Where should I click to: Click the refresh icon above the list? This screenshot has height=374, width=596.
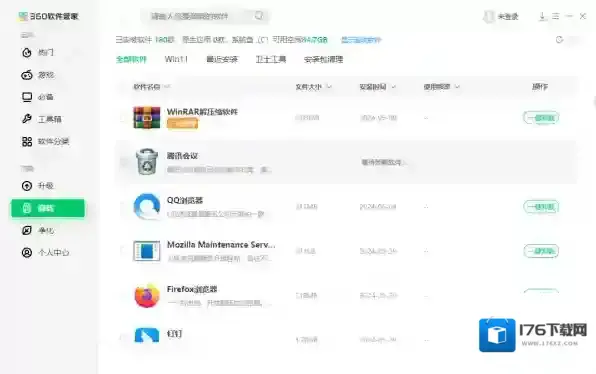tap(559, 40)
